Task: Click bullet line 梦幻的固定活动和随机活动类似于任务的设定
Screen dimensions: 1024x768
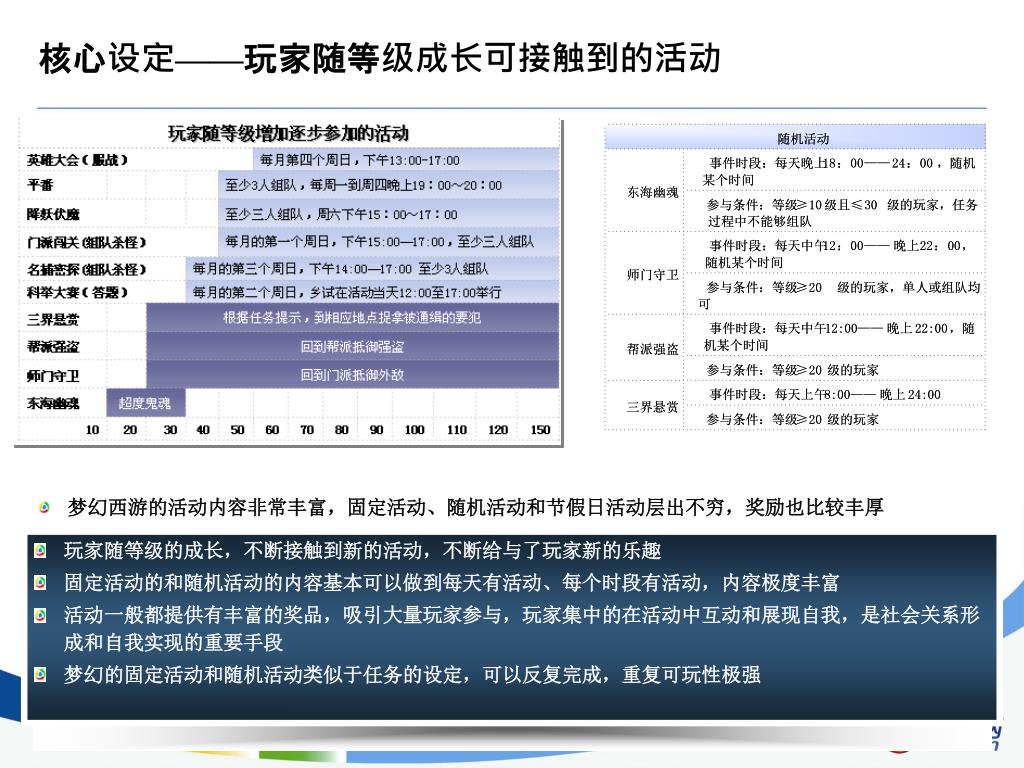Action: pyautogui.click(x=412, y=674)
